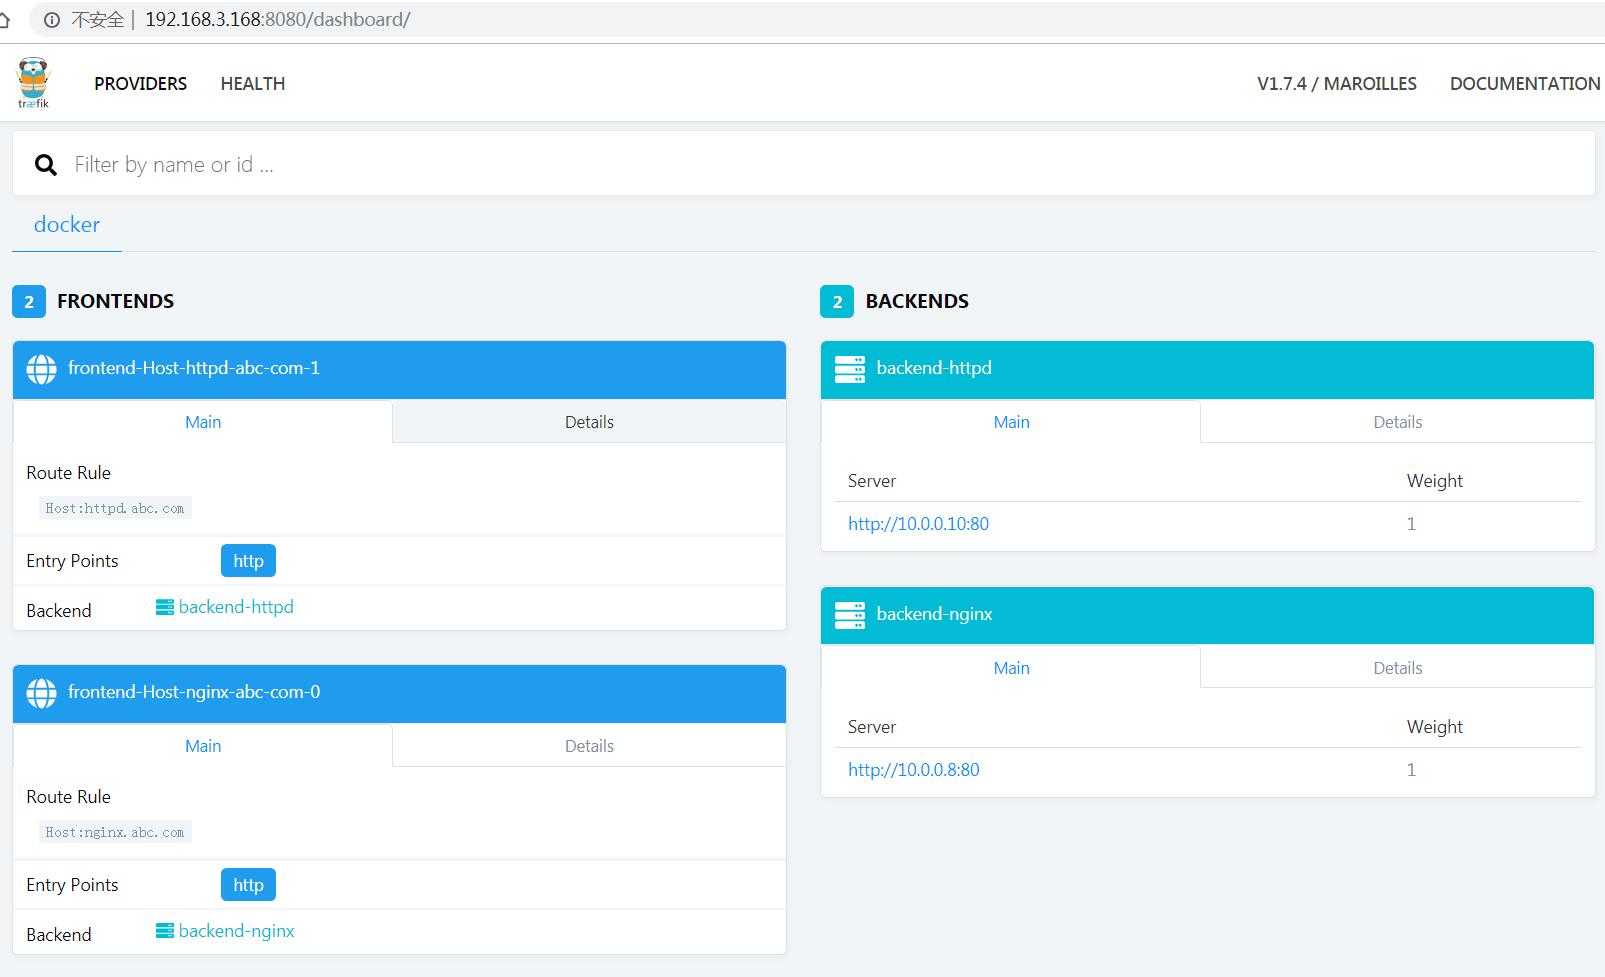
Task: Click the frontends count badge 2
Action: 29,302
